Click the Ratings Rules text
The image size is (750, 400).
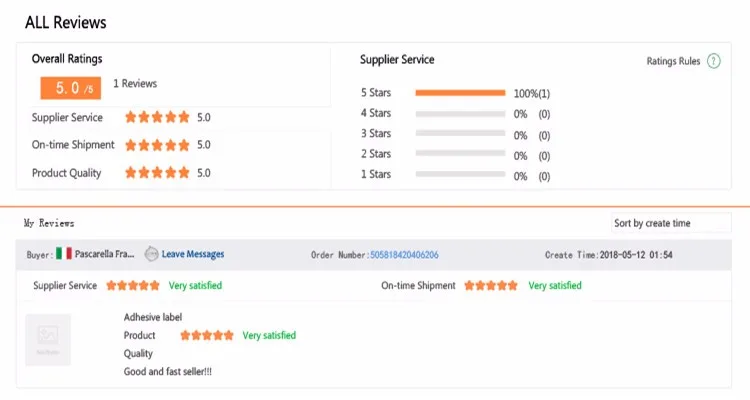tap(673, 61)
